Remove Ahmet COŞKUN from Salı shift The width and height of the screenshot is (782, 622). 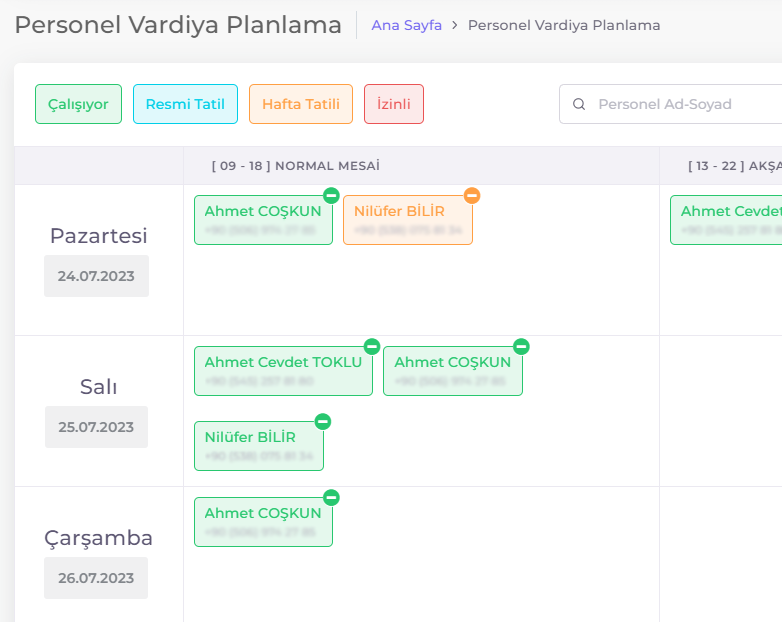point(521,346)
